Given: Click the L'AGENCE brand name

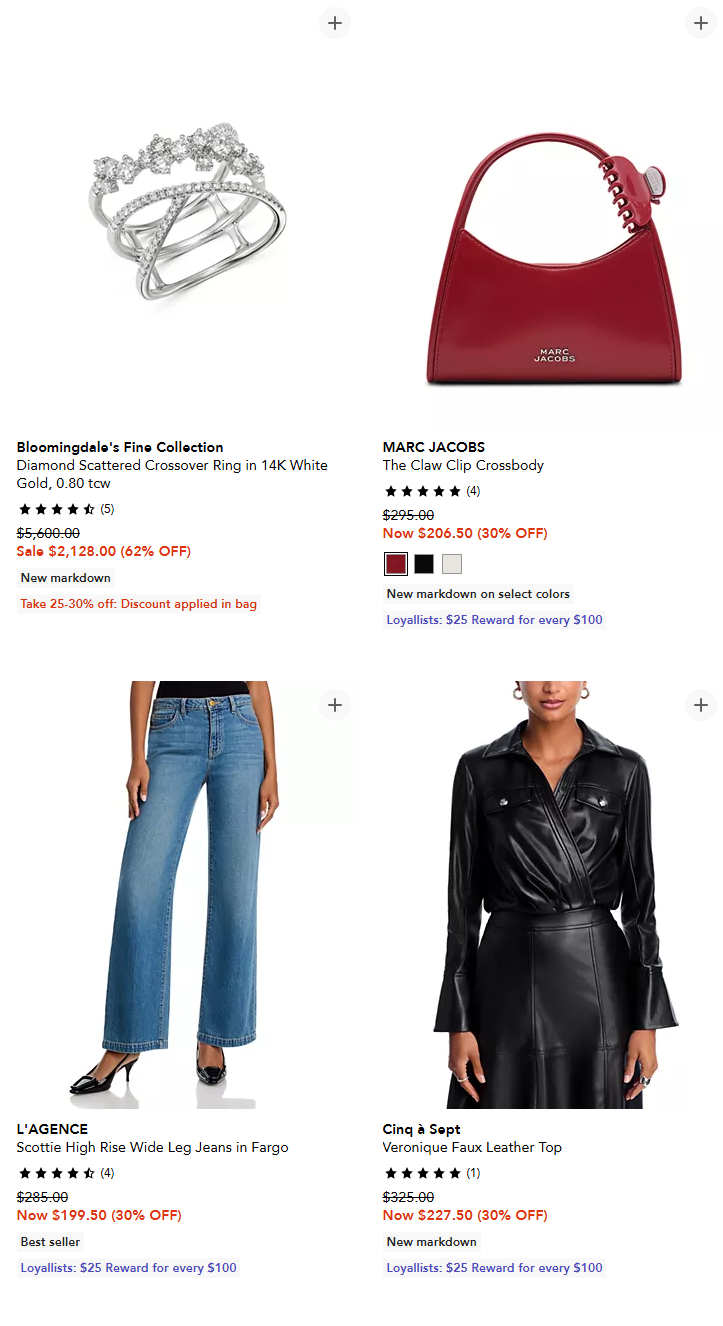Looking at the screenshot, I should (x=52, y=1129).
